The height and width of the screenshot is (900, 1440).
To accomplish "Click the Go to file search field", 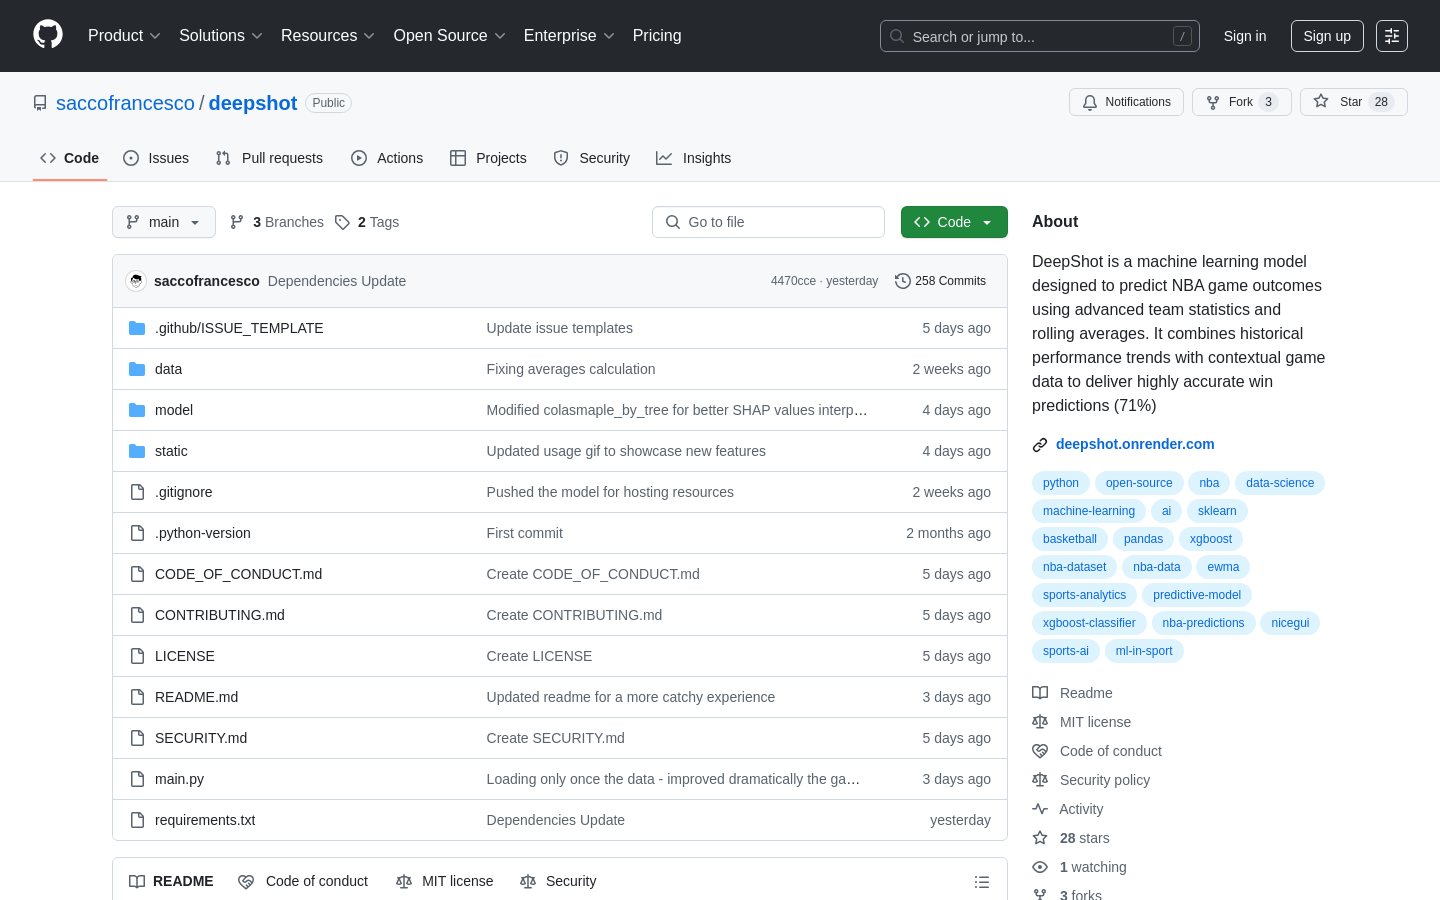I will 768,222.
